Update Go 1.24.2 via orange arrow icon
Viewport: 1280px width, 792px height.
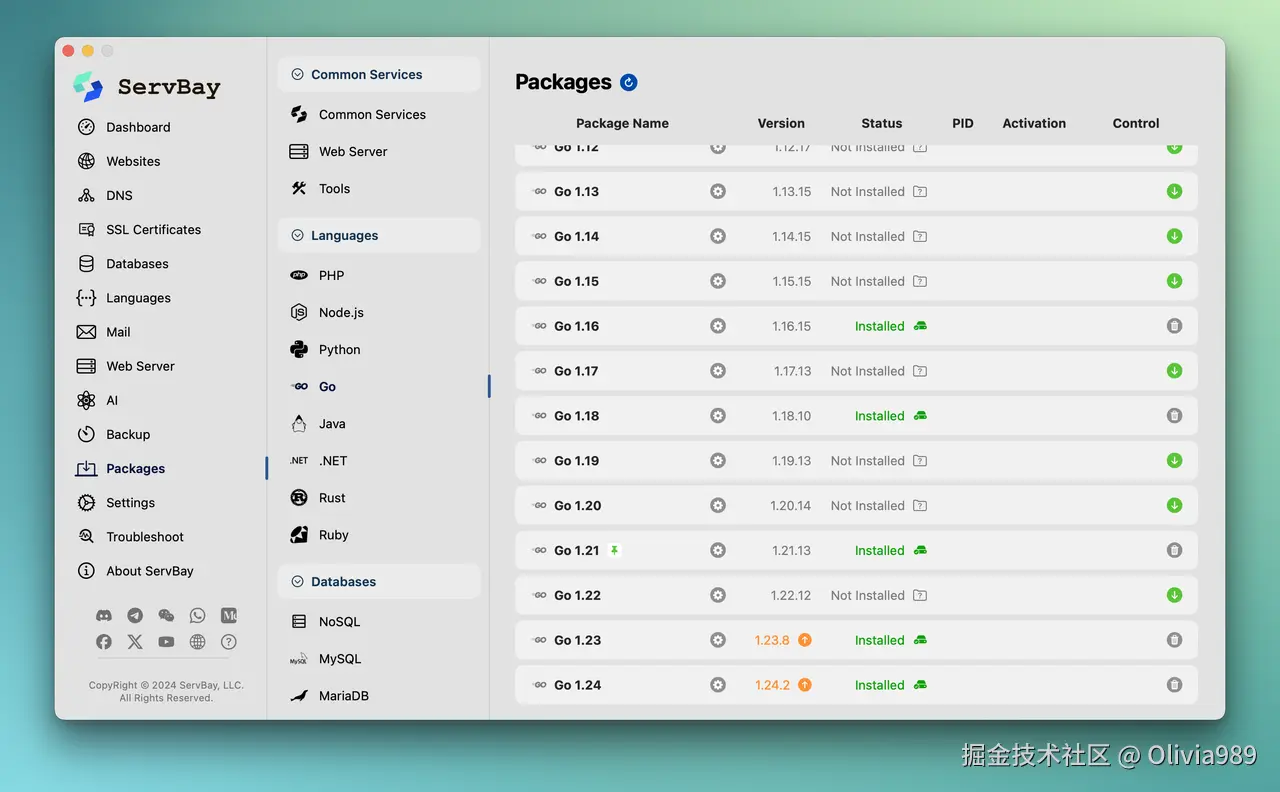click(805, 685)
